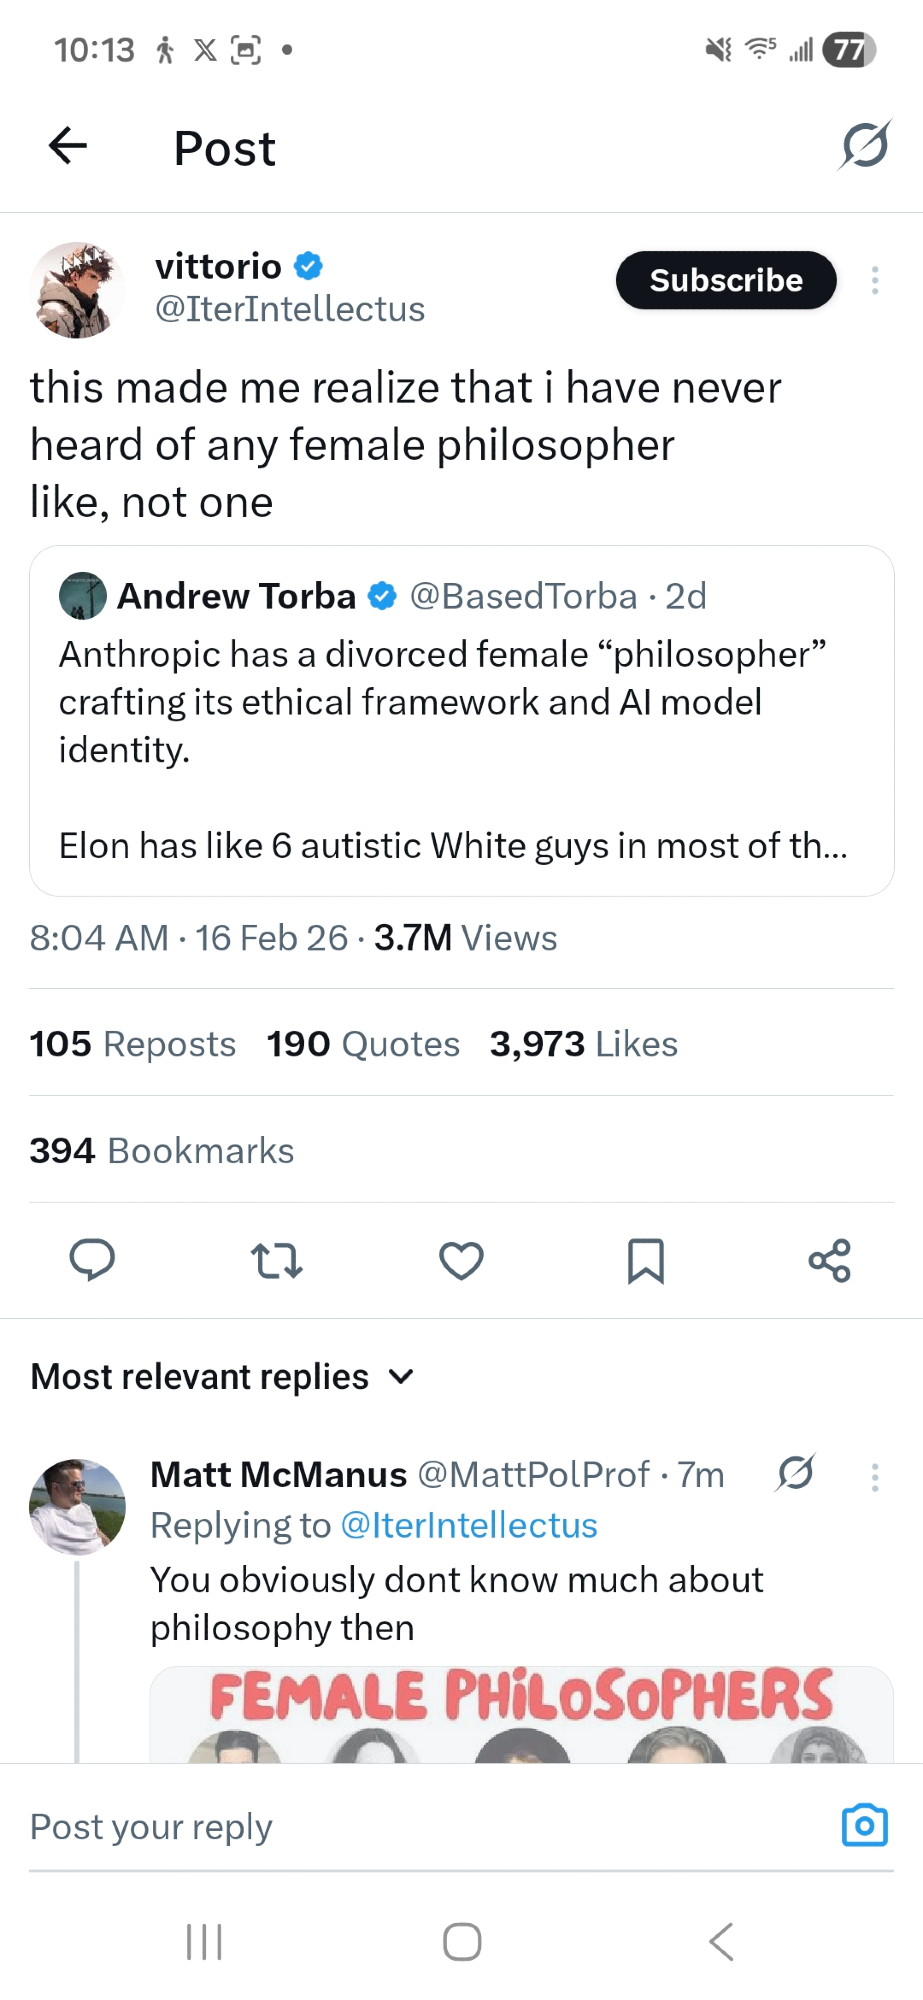Screen dimensions: 923x2000
Task: Tap the back arrow to leave Post
Action: coord(68,146)
